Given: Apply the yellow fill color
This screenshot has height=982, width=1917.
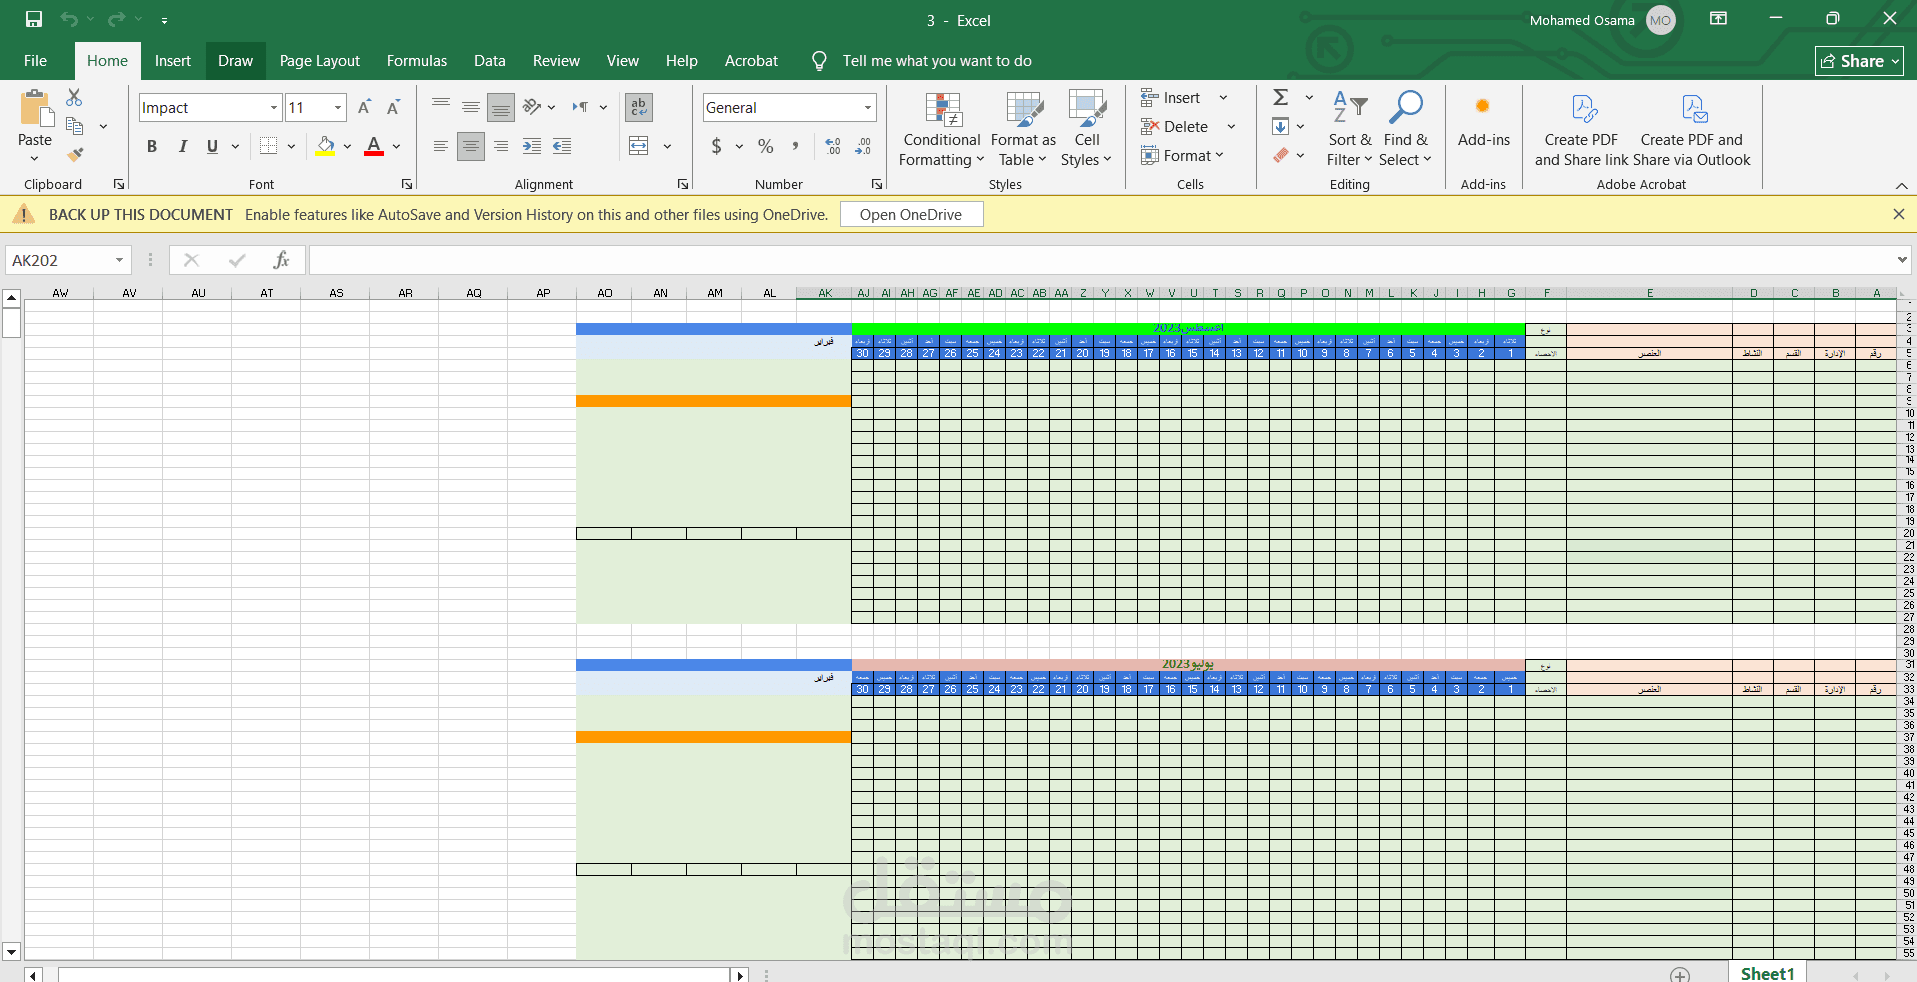Looking at the screenshot, I should [x=325, y=146].
